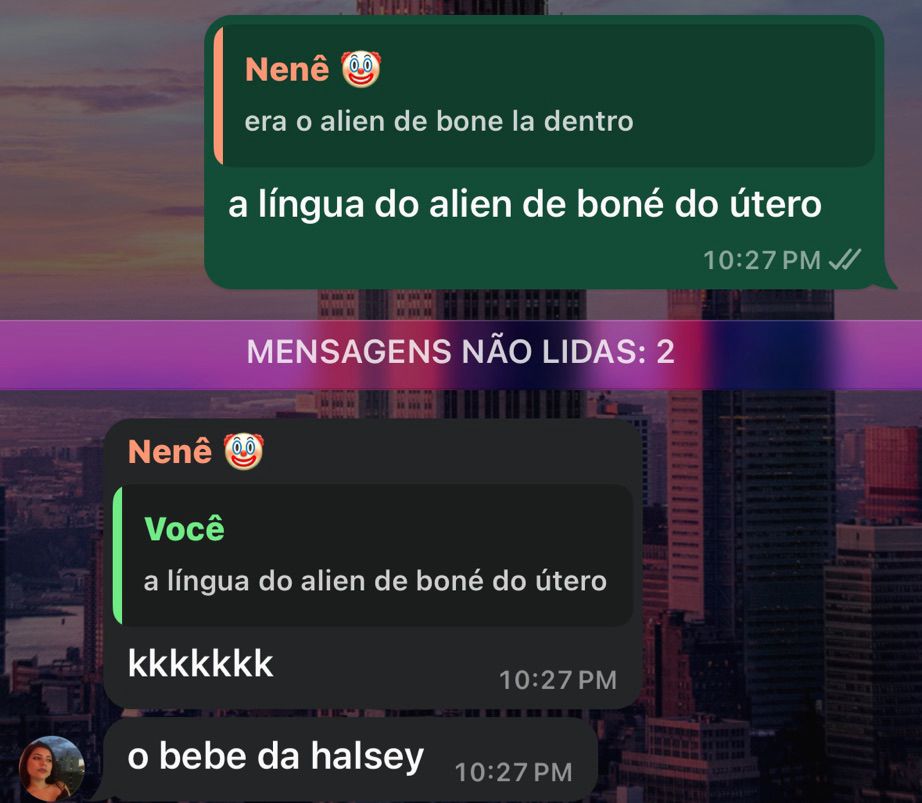This screenshot has height=803, width=922.
Task: Jump to quoted message 'era o alien de bone la dentro'
Action: [x=544, y=95]
